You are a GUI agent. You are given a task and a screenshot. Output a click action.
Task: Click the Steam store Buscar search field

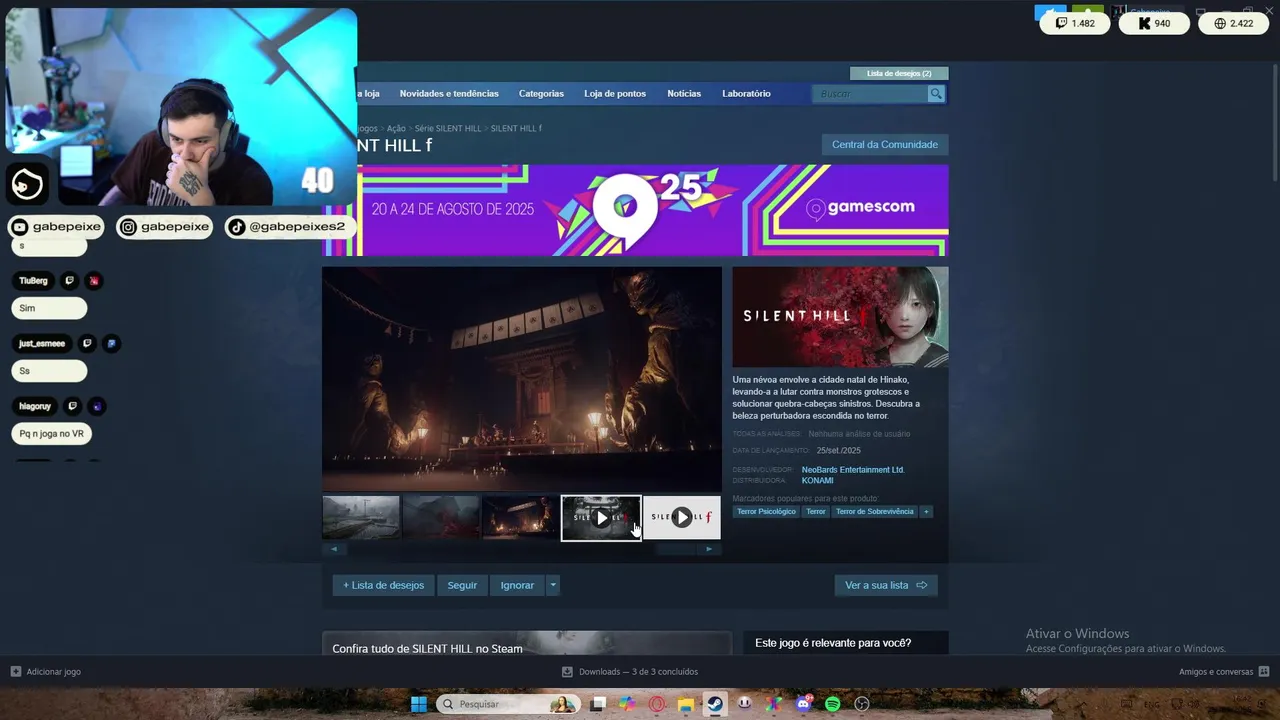coord(870,94)
